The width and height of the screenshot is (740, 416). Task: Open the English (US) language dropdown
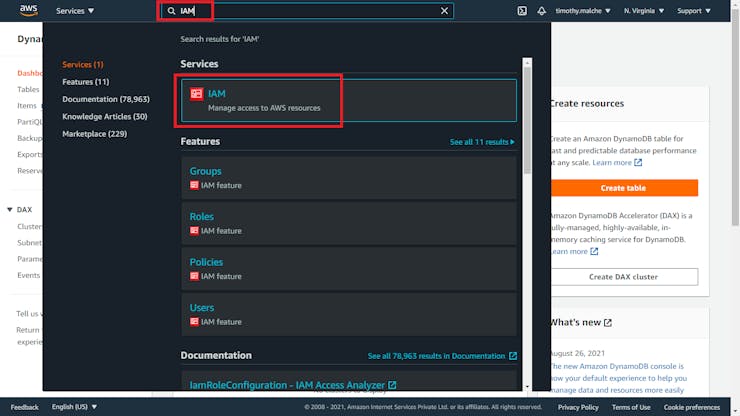(74, 407)
